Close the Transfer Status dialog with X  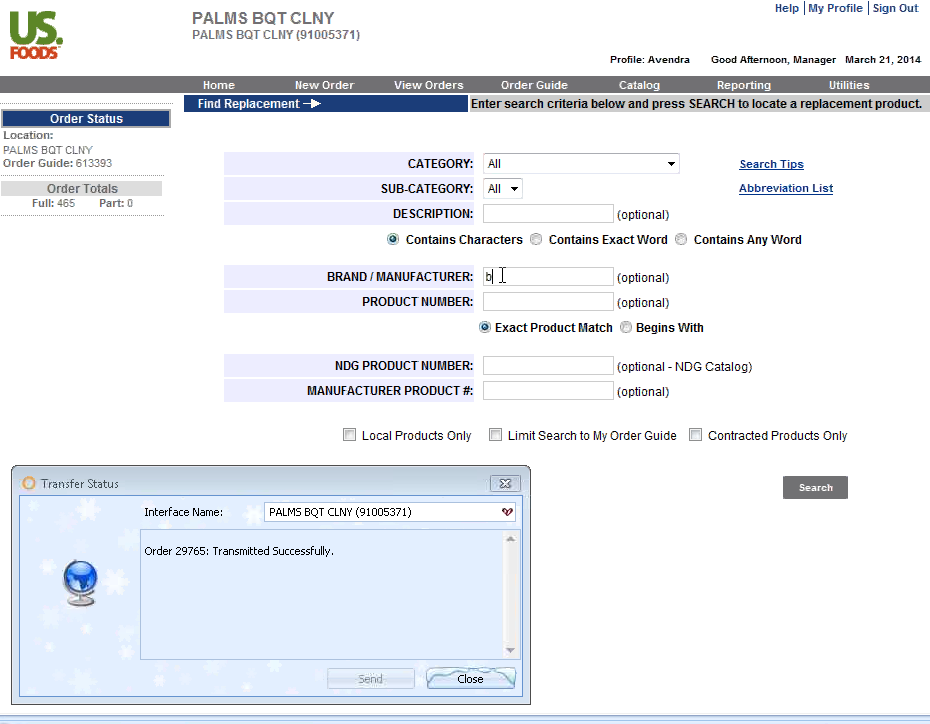click(x=505, y=484)
